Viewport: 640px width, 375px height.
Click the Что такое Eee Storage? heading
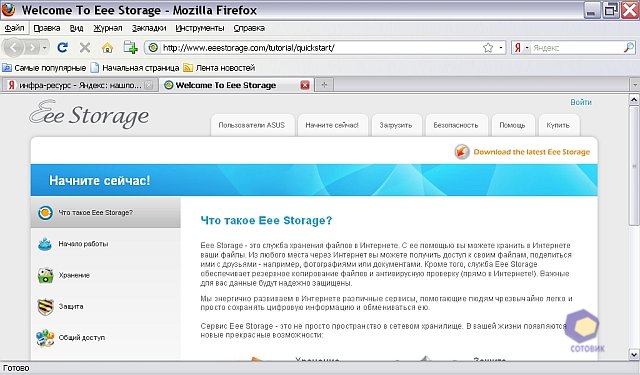pyautogui.click(x=266, y=221)
